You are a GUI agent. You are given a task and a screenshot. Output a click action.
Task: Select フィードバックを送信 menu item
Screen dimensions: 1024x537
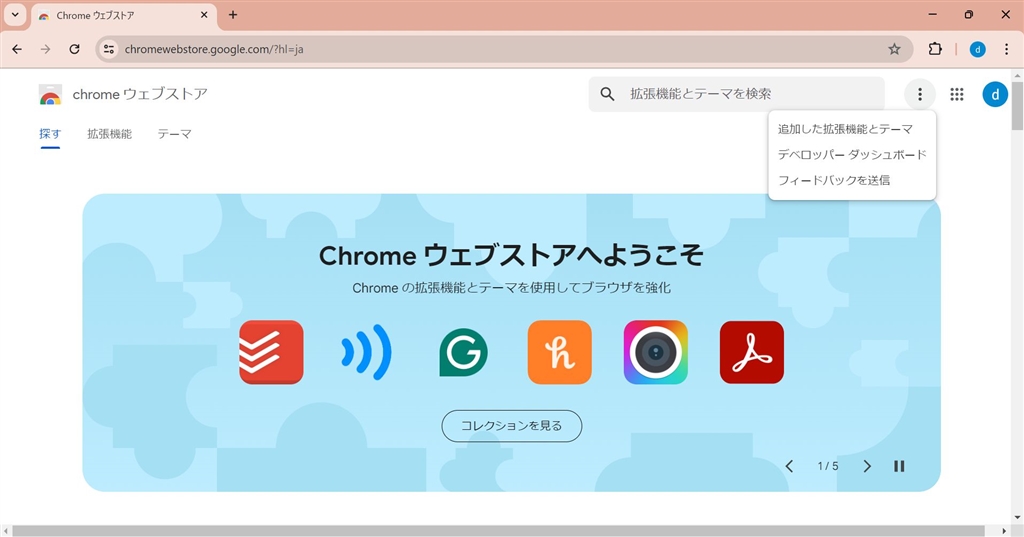852,180
